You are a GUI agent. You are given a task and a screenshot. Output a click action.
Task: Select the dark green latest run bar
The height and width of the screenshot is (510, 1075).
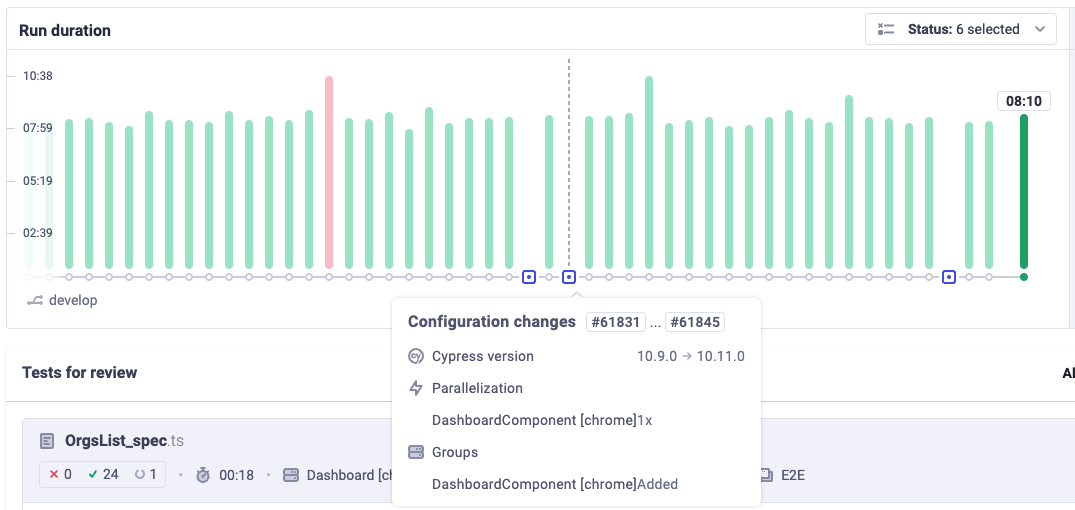(1023, 192)
